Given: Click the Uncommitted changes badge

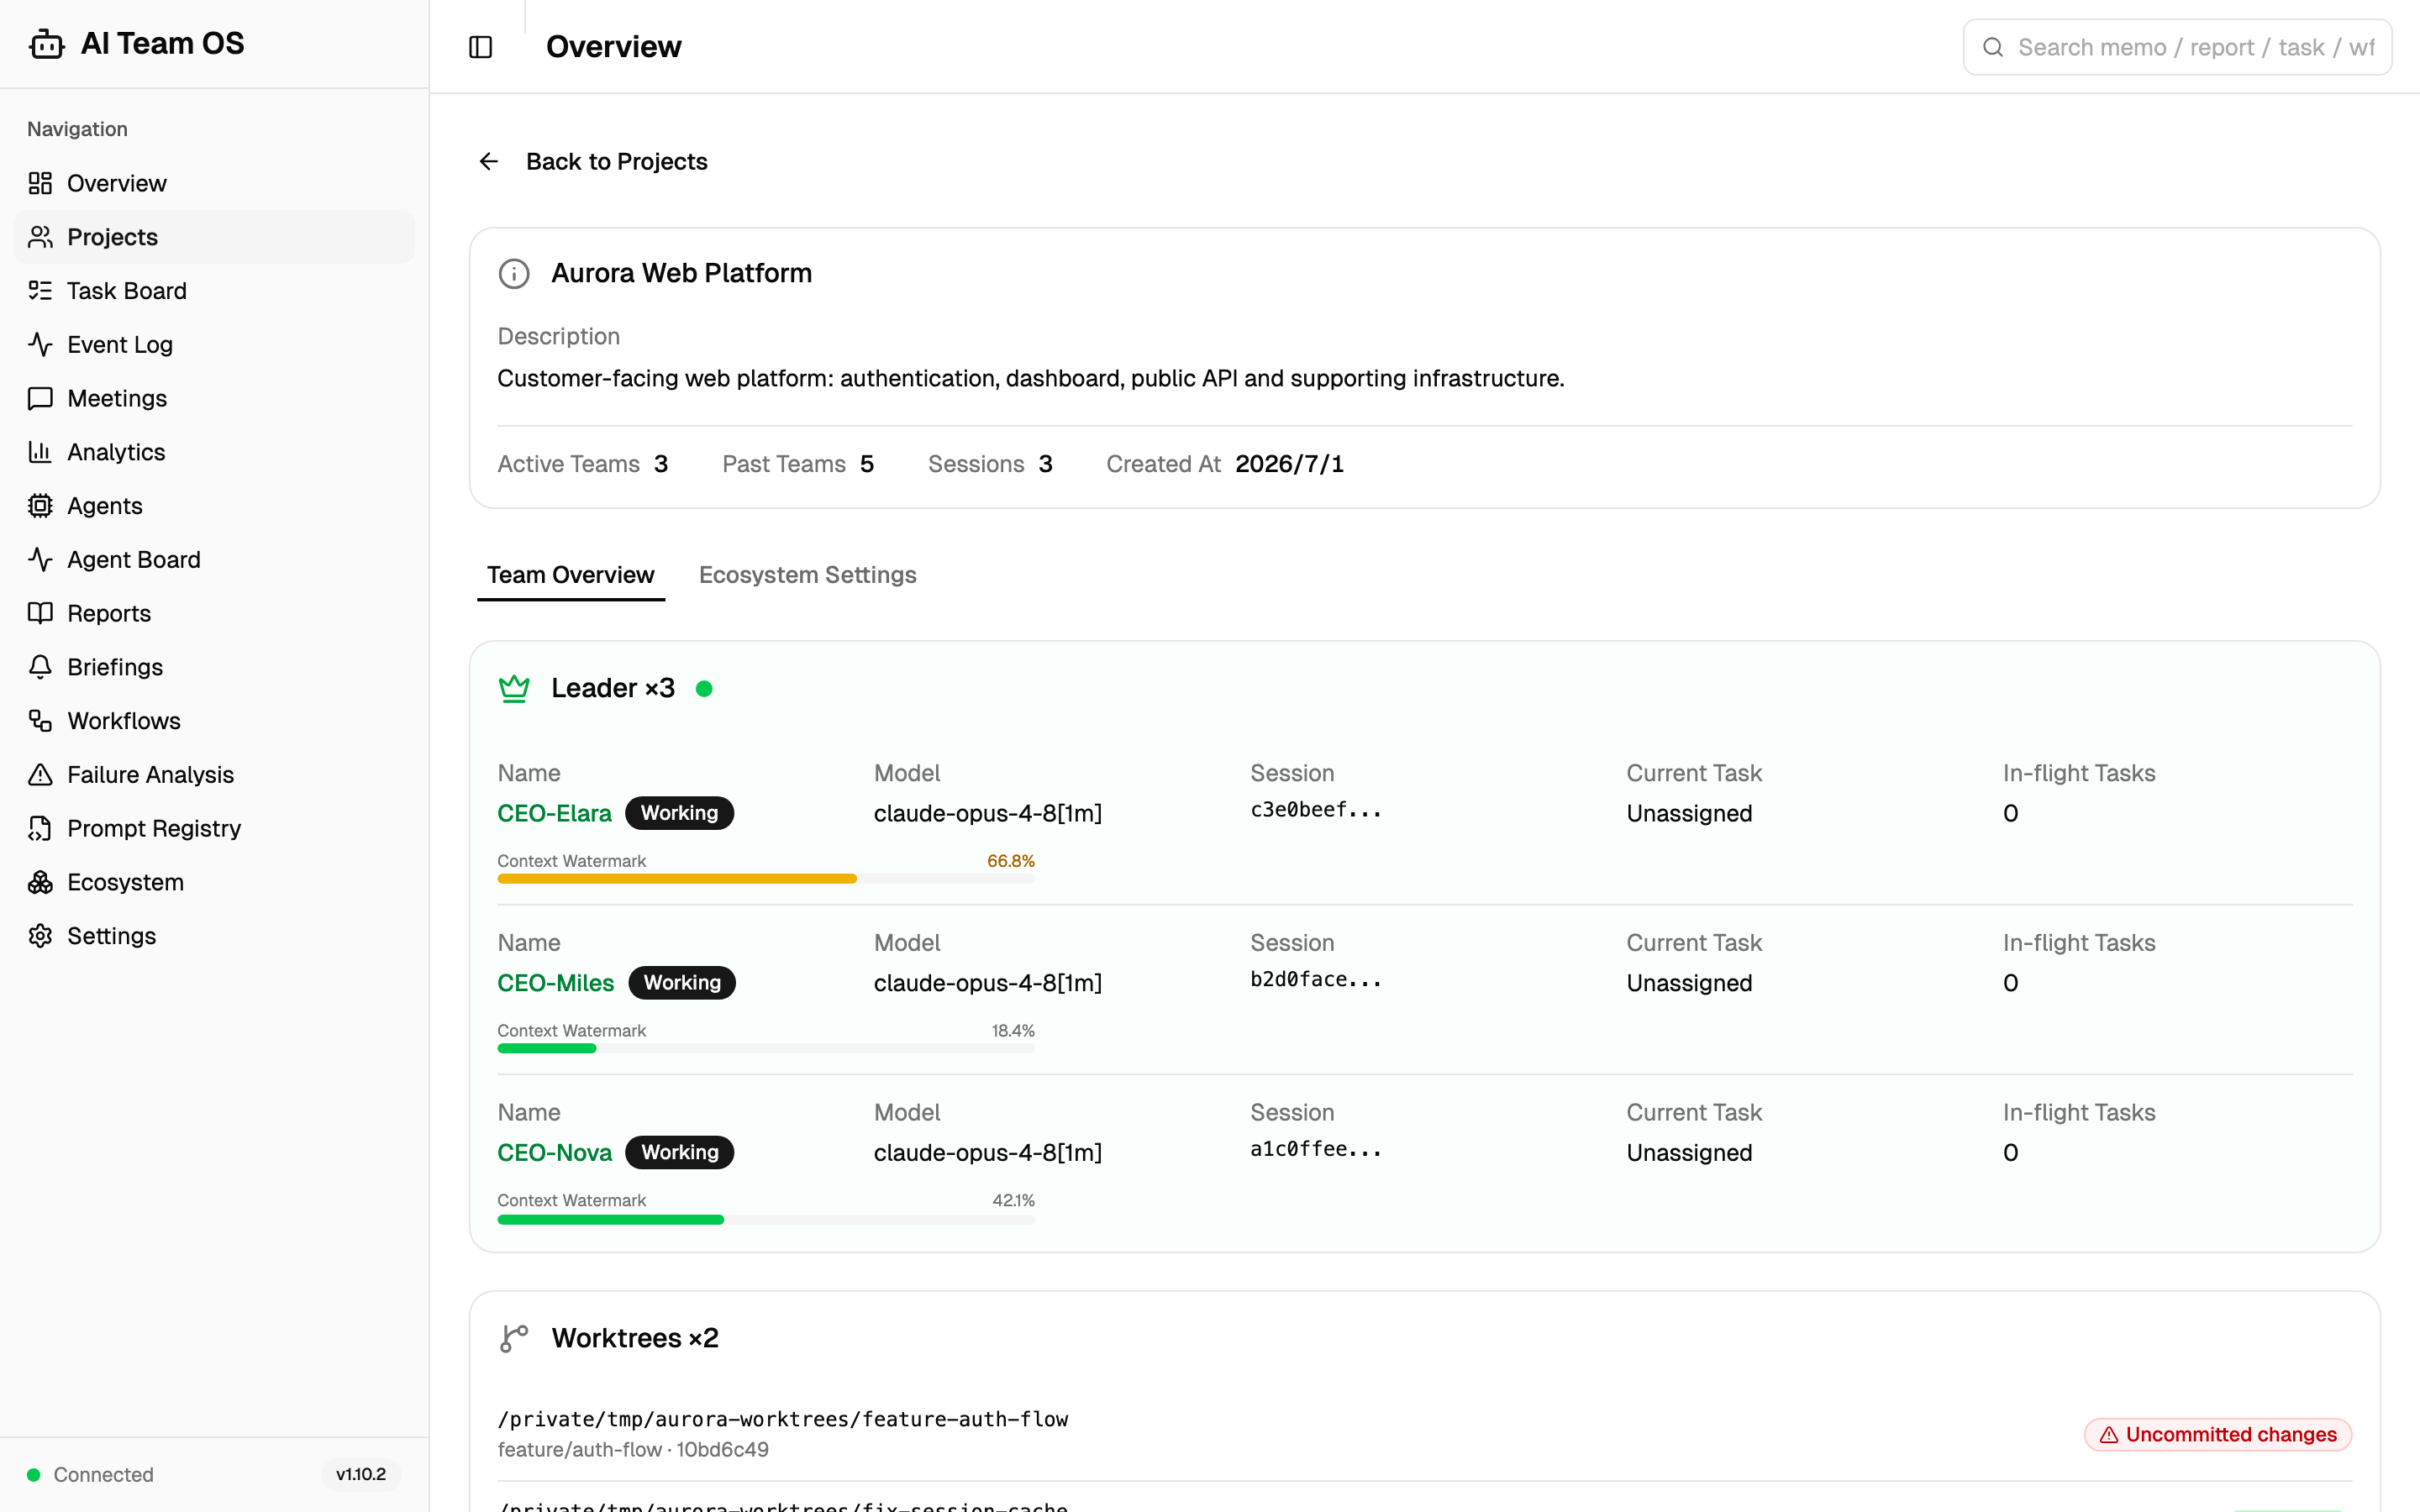Looking at the screenshot, I should 2218,1434.
